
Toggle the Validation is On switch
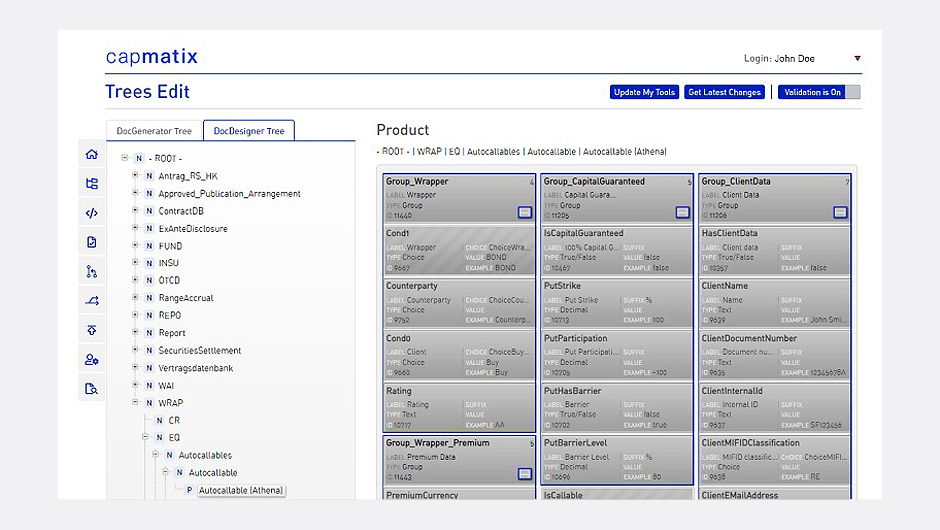pyautogui.click(x=819, y=92)
